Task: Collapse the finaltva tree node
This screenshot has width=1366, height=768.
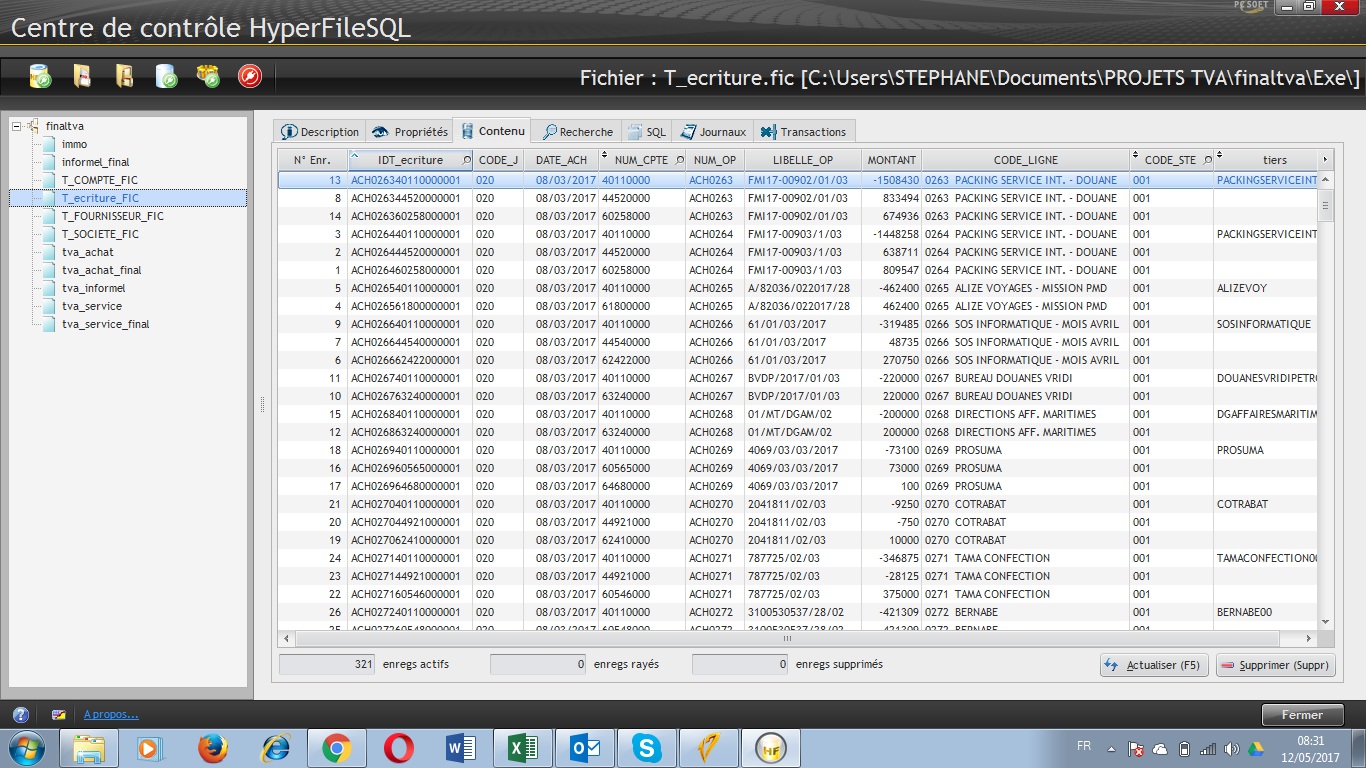Action: click(x=17, y=126)
